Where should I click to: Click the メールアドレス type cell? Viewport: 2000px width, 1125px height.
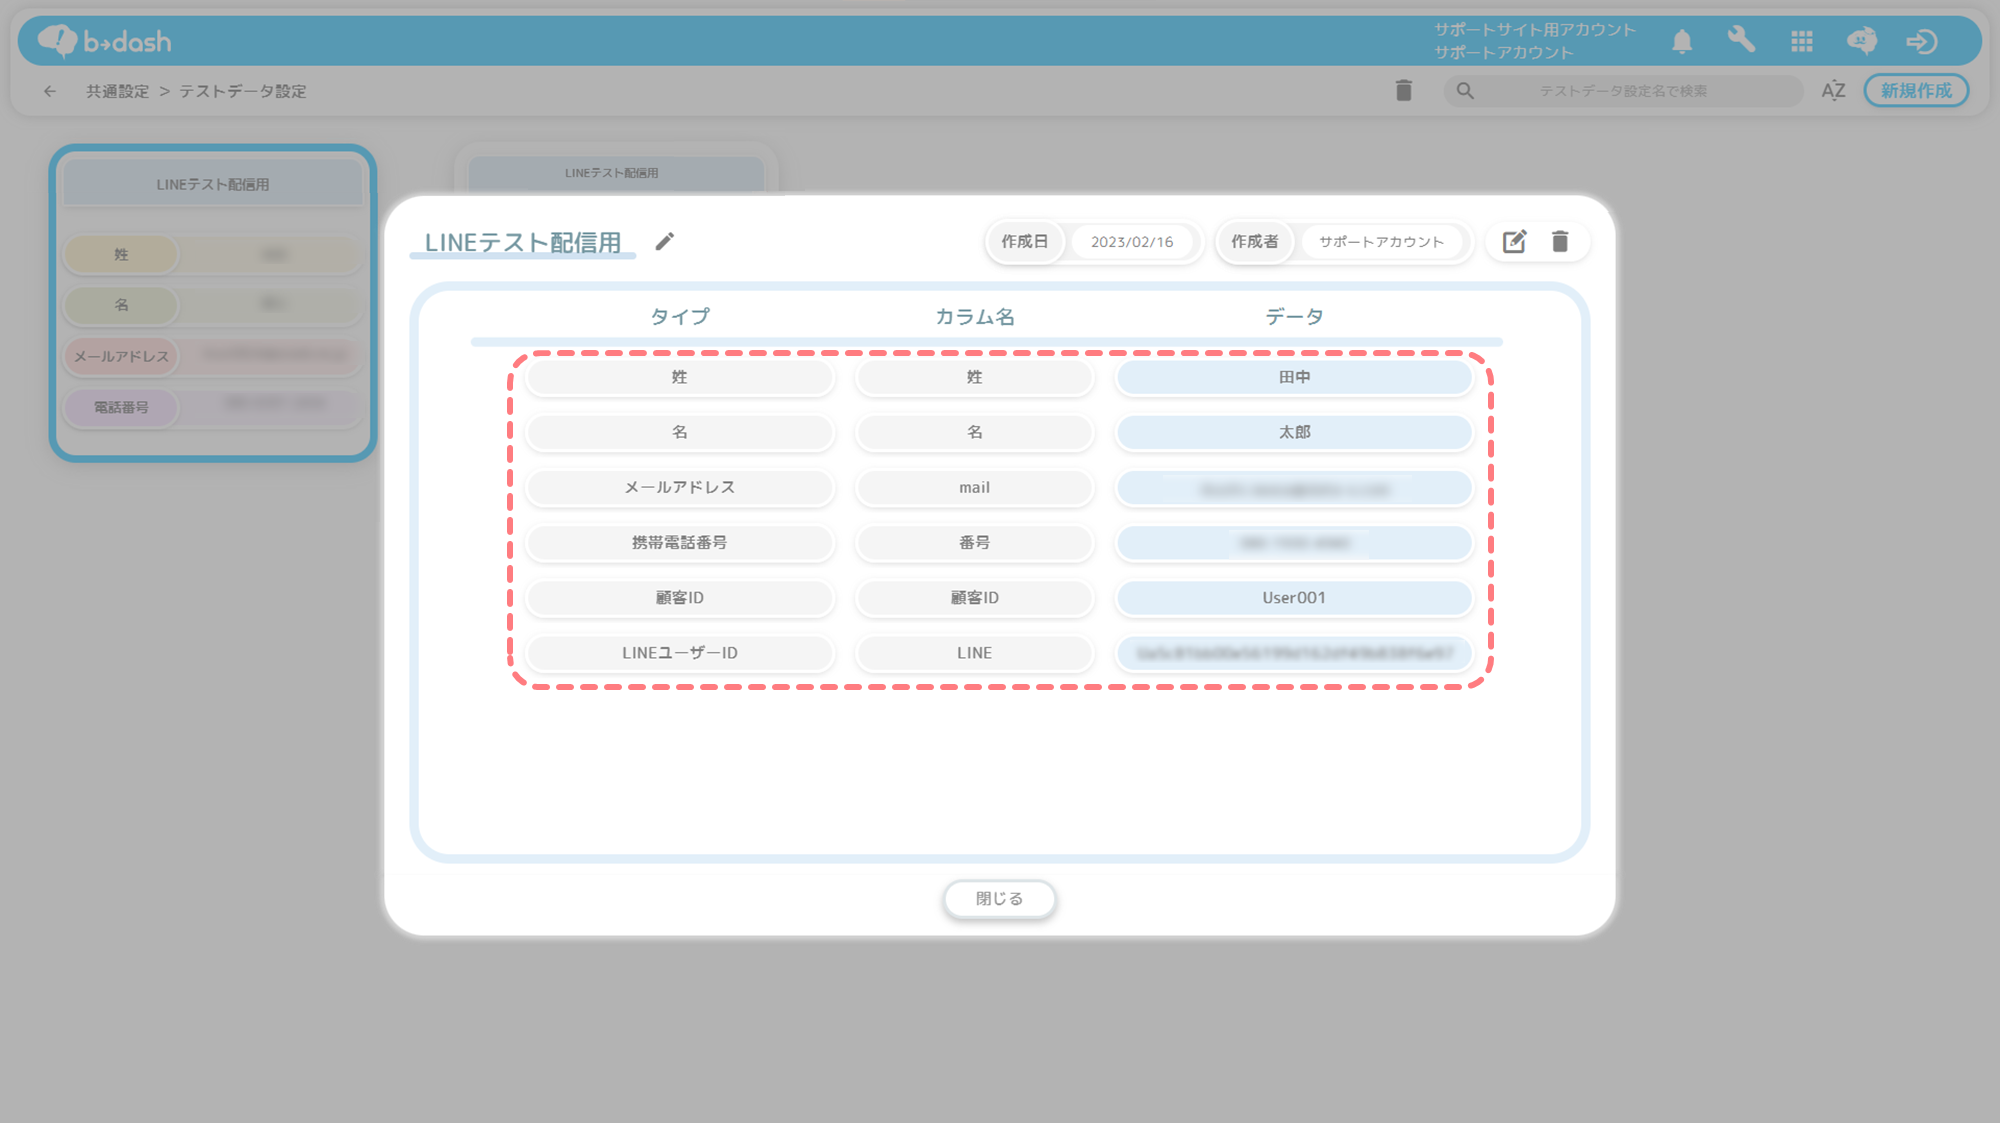point(680,488)
